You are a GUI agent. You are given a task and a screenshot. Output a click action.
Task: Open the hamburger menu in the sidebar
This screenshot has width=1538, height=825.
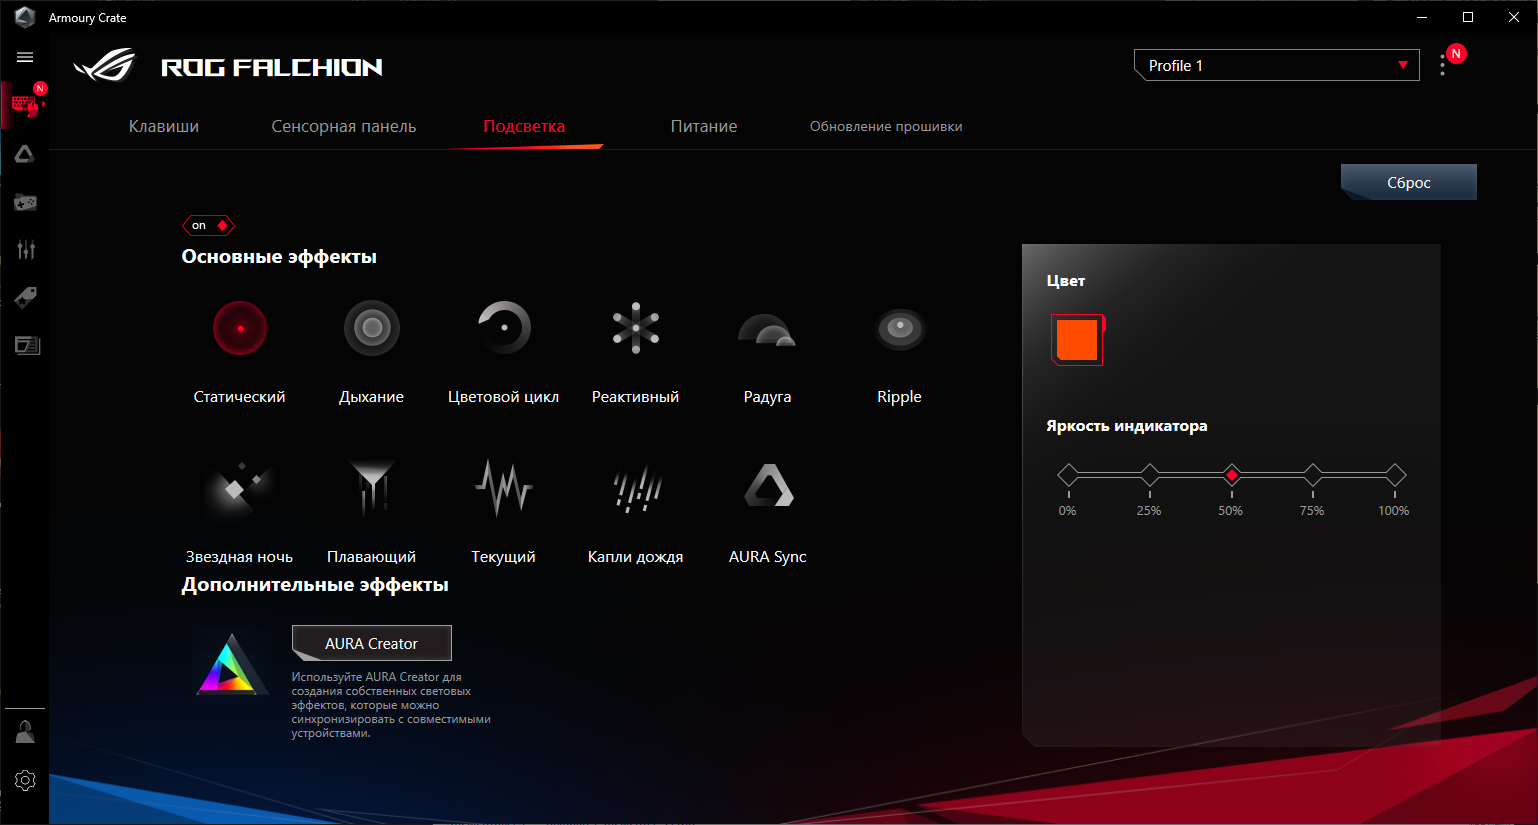(25, 57)
